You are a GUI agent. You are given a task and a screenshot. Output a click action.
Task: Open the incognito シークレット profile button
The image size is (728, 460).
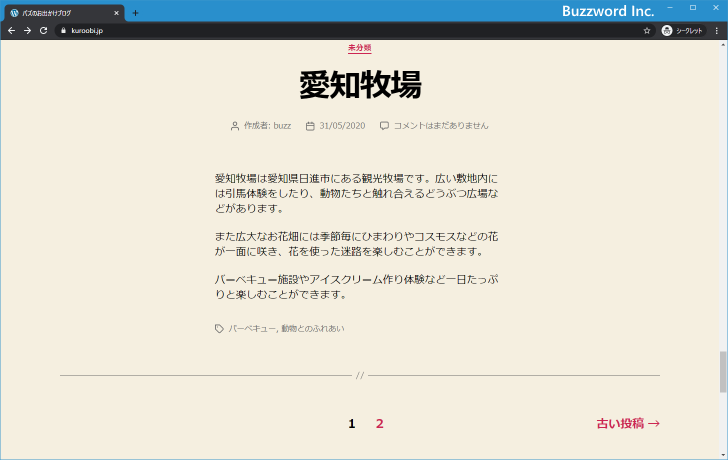pyautogui.click(x=683, y=31)
